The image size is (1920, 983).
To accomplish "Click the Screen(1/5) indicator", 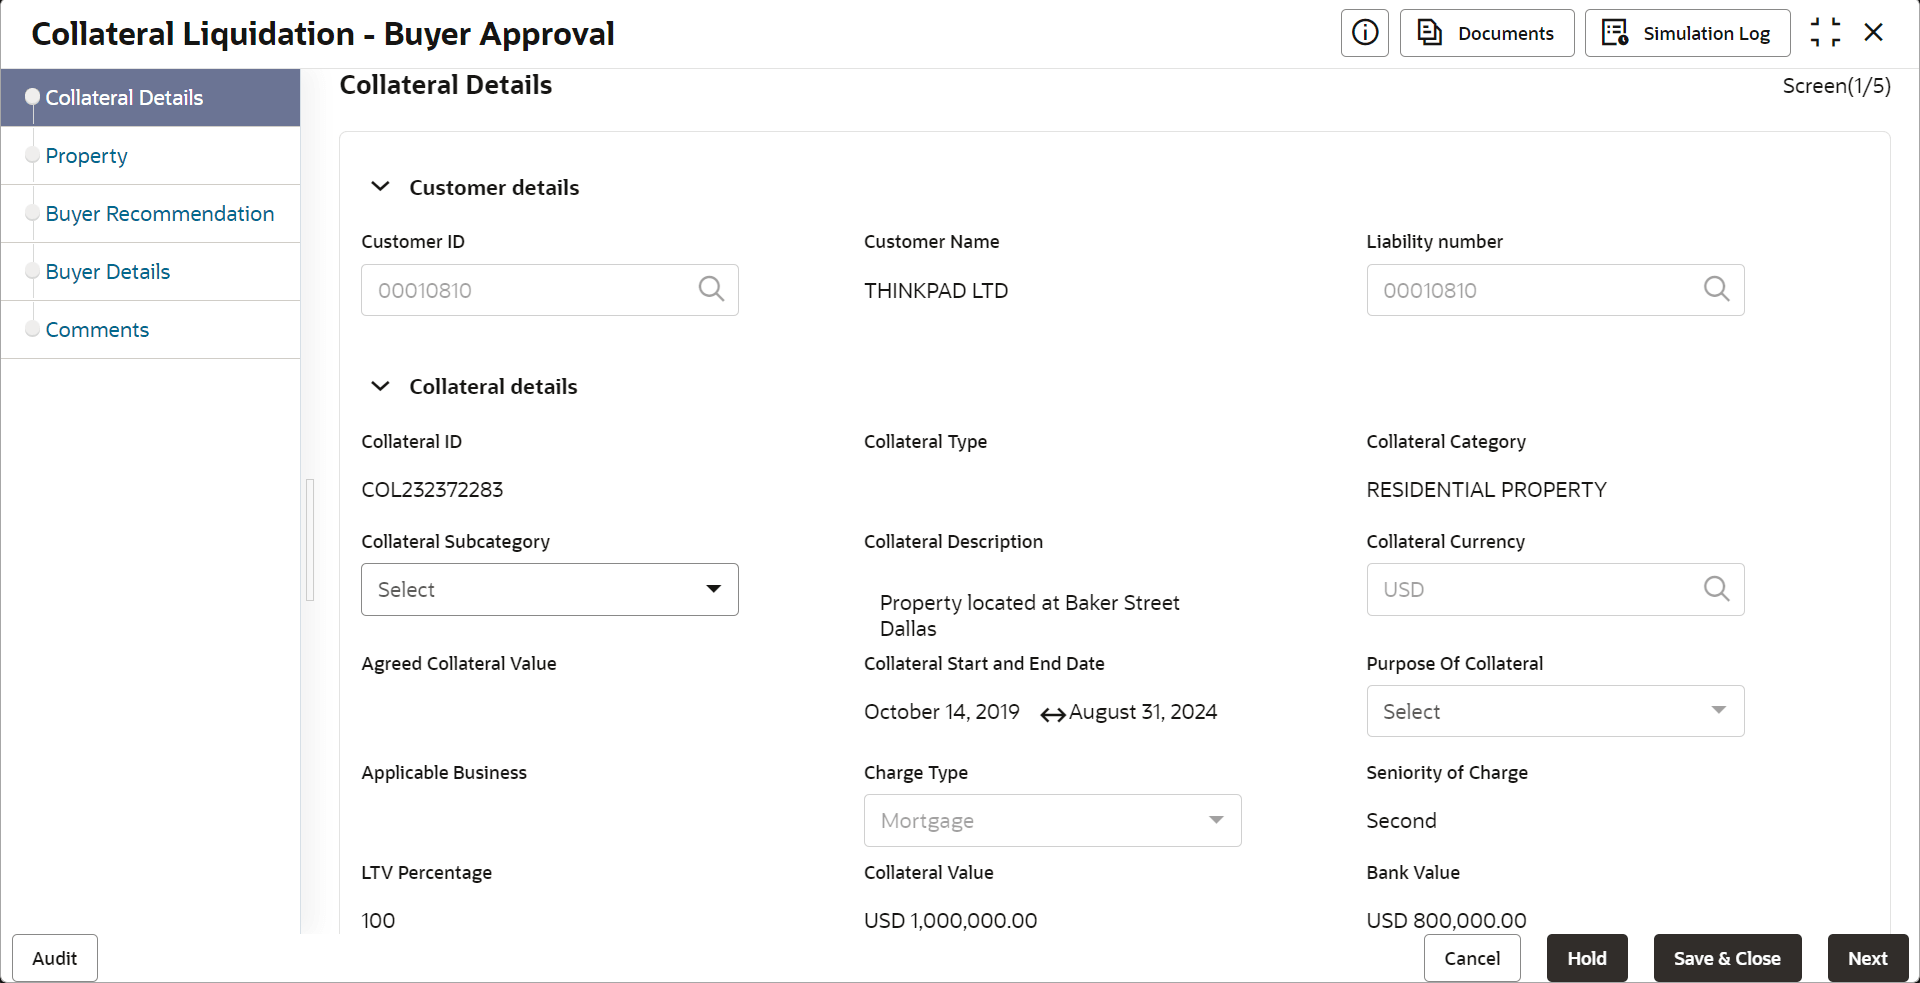I will click(x=1836, y=86).
